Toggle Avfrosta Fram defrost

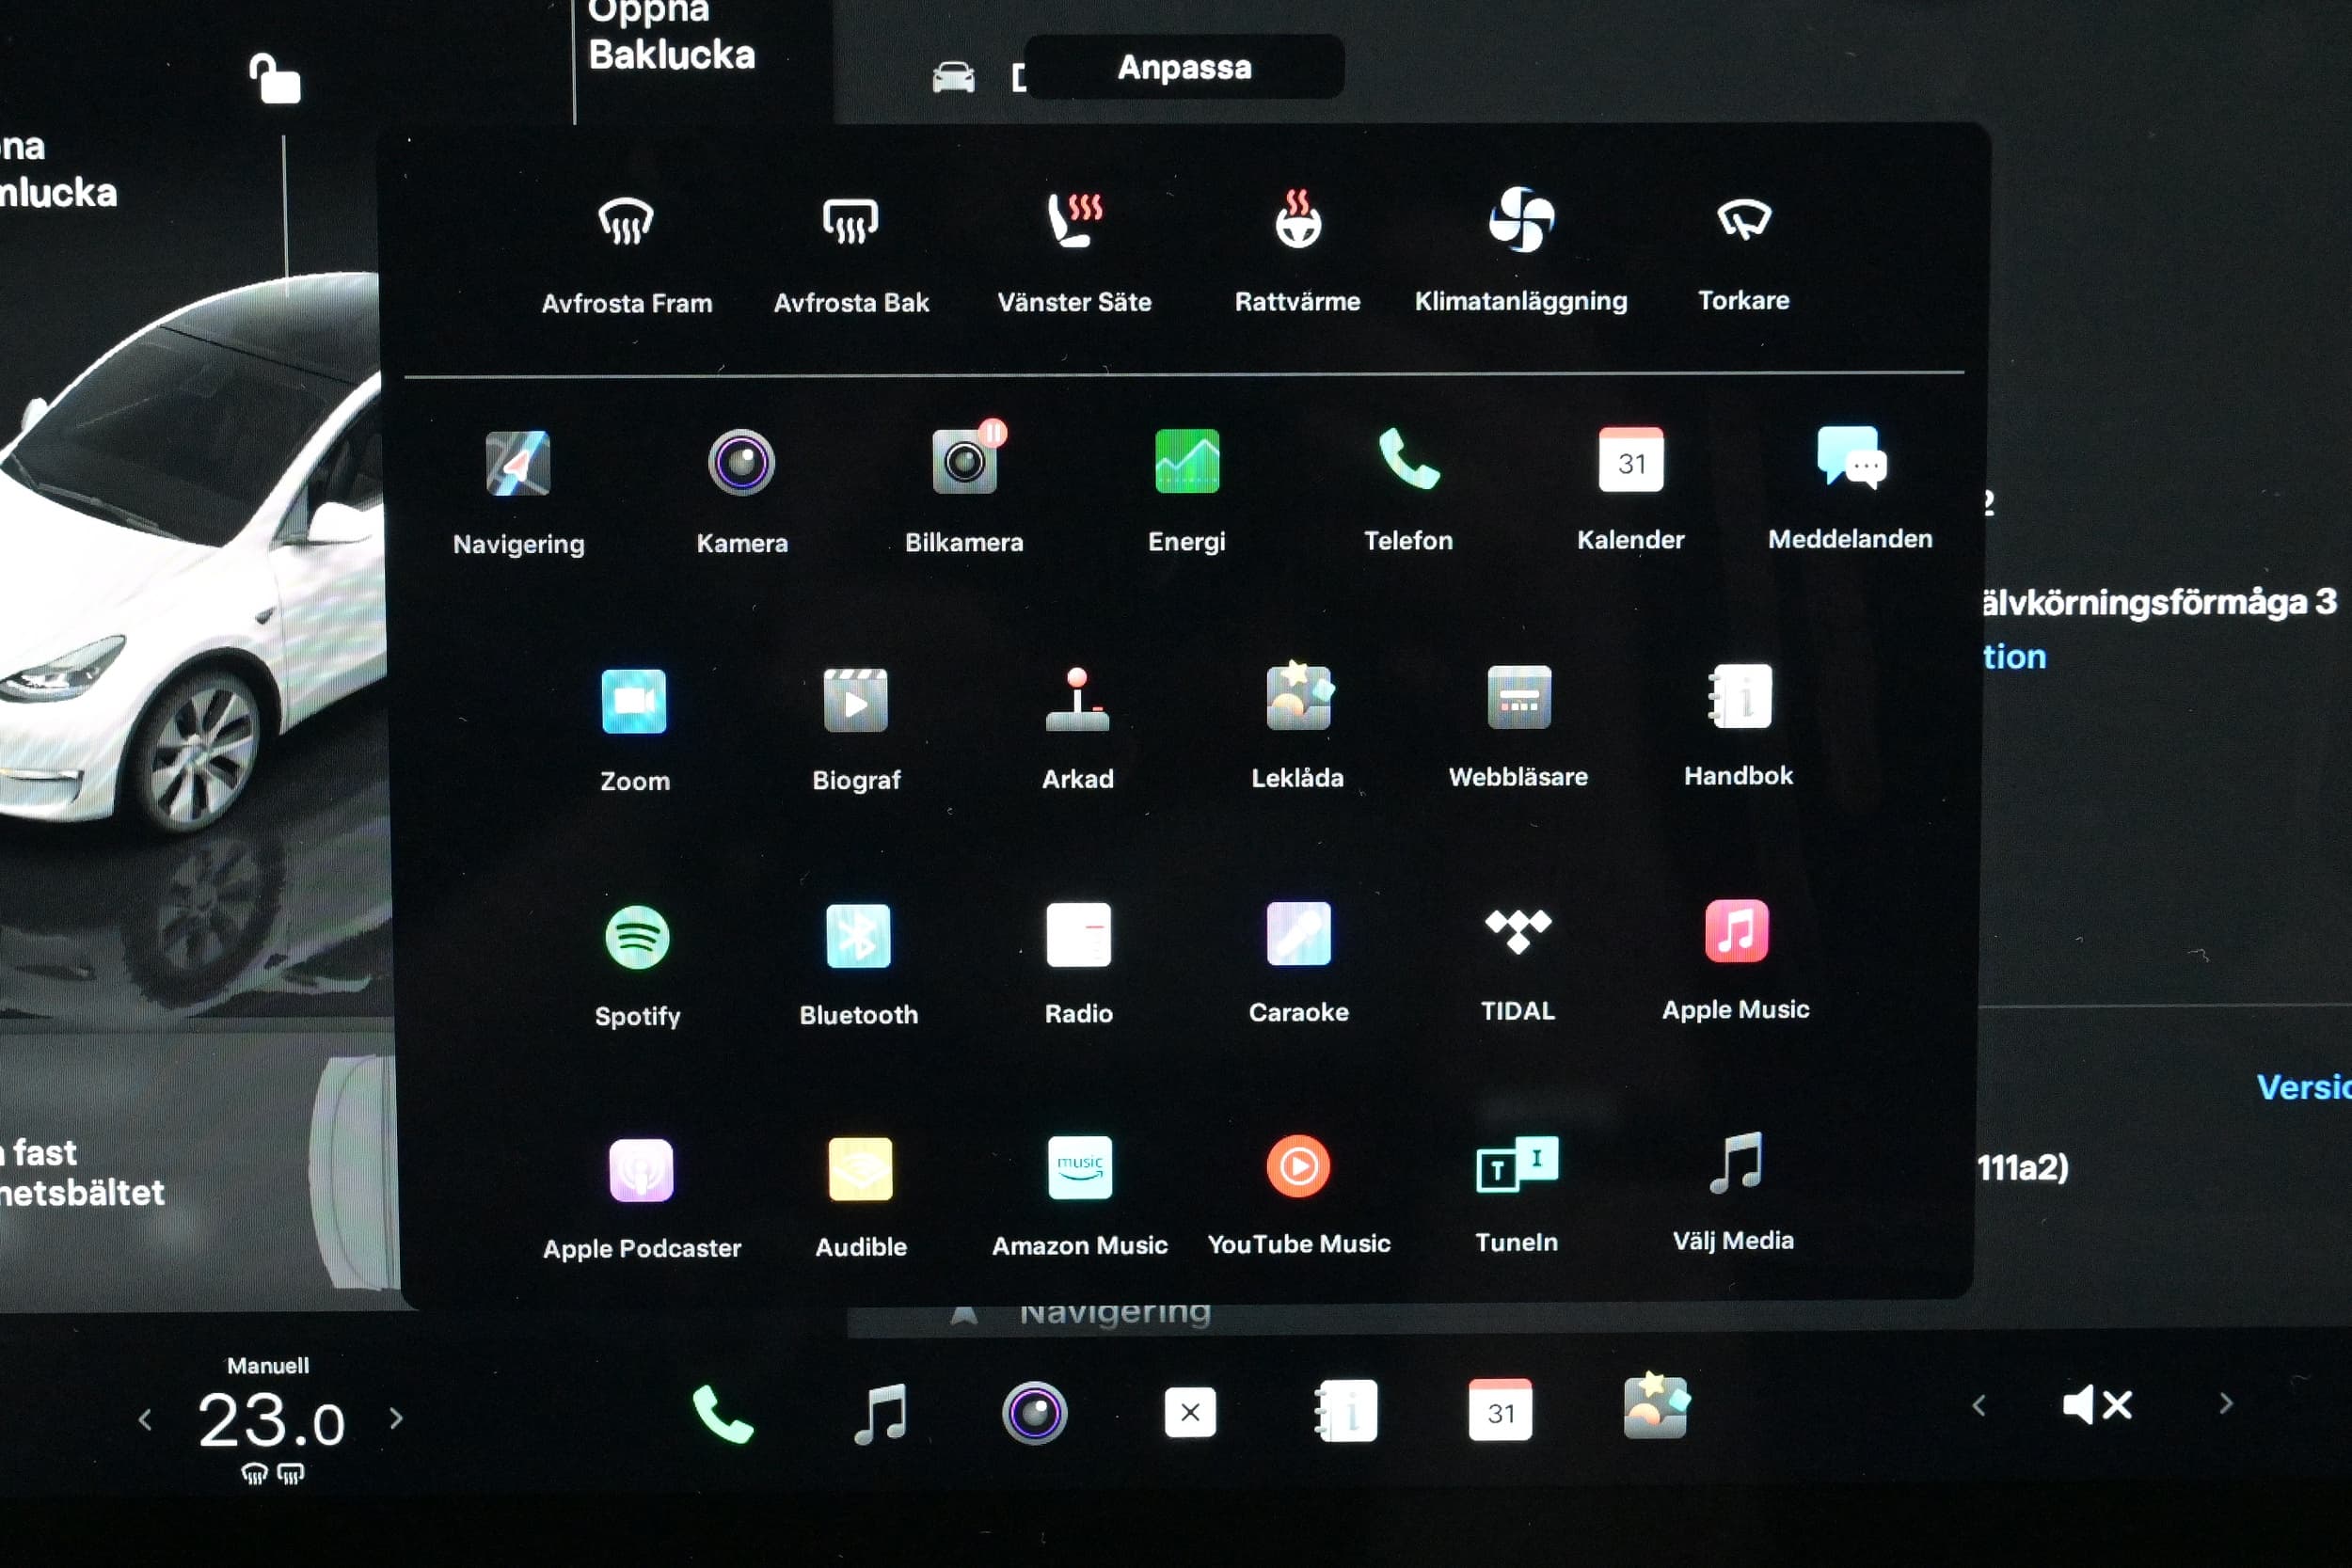[x=626, y=222]
